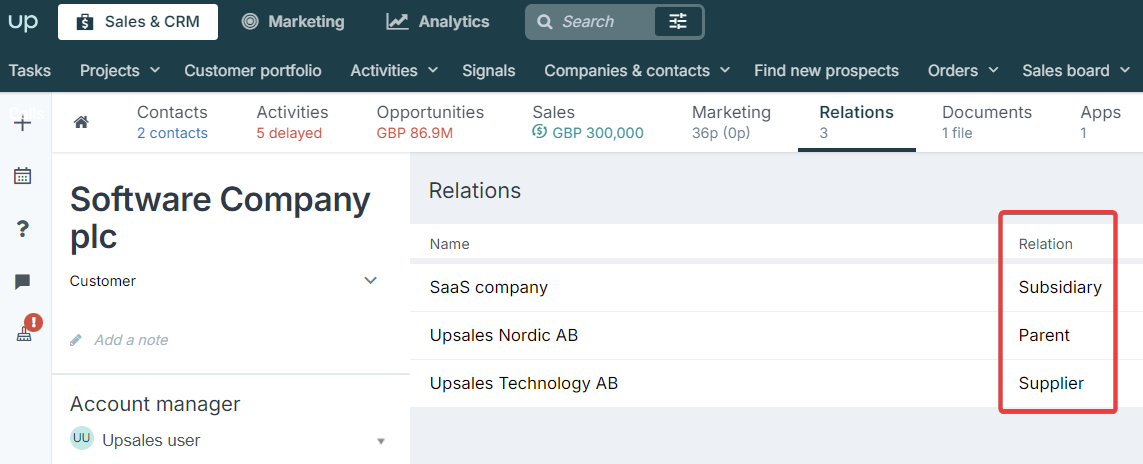Open cleanup broom notification icon
The image size is (1143, 464).
click(28, 328)
